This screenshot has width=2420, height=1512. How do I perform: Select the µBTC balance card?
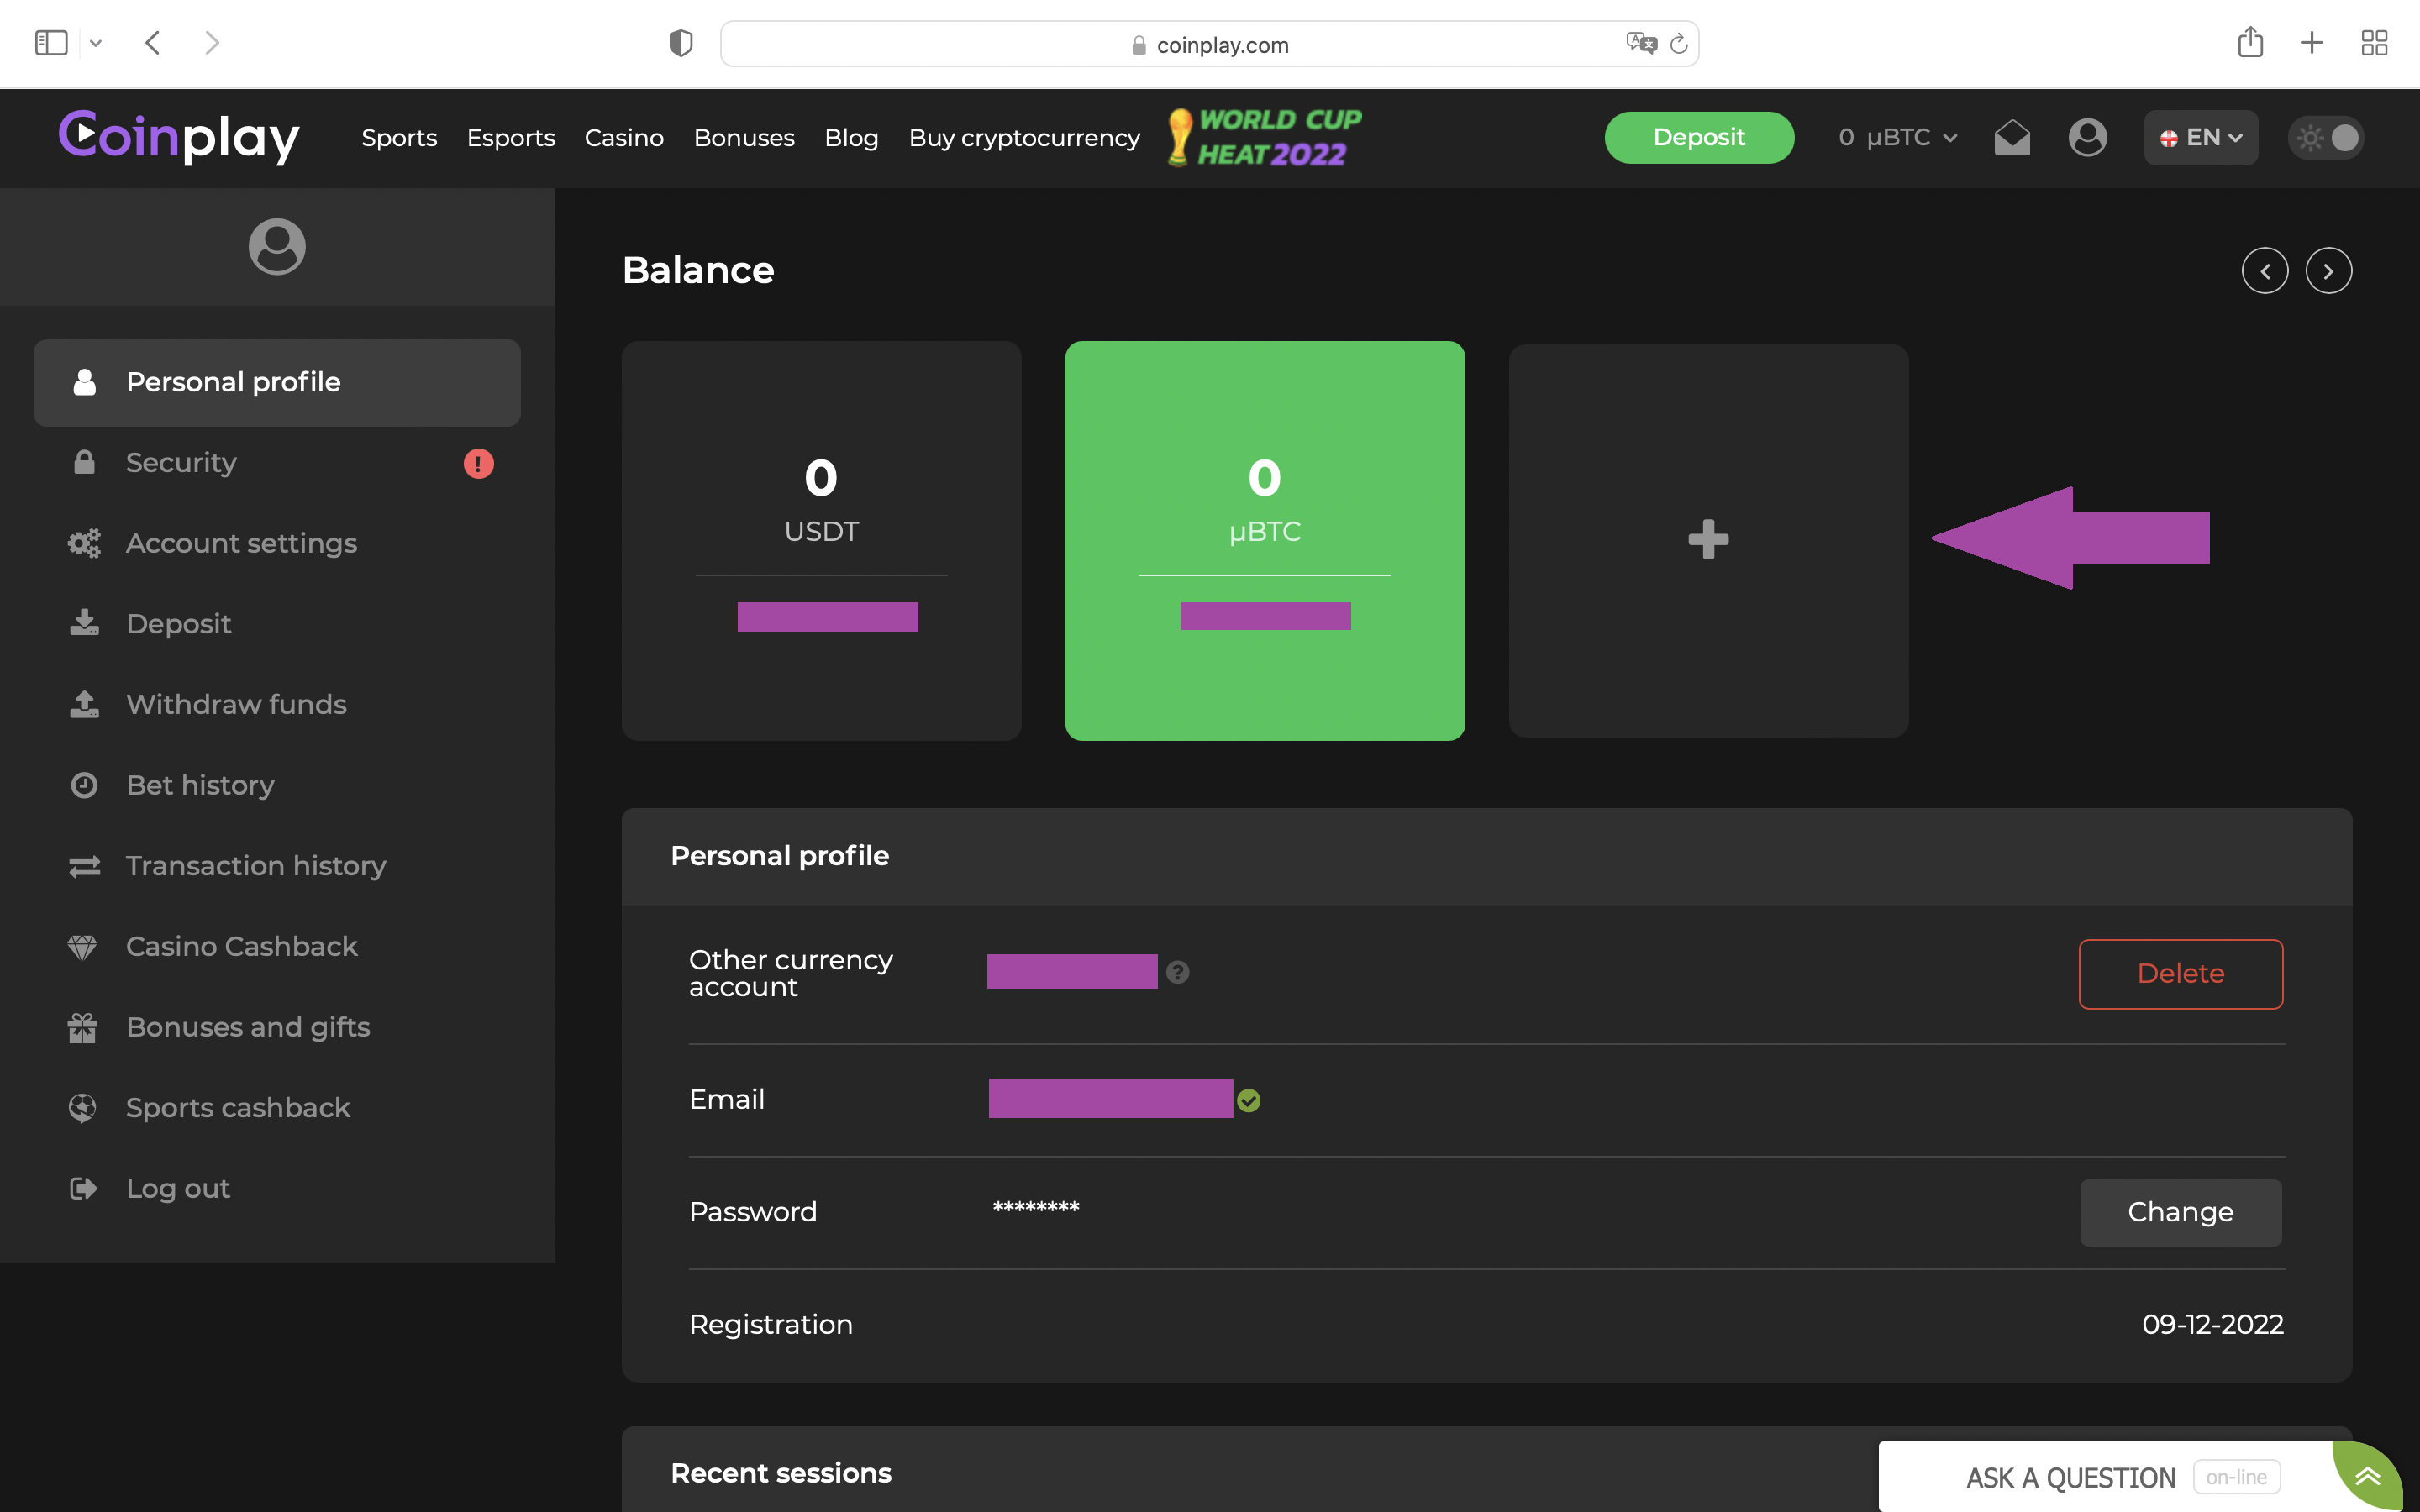click(x=1265, y=541)
